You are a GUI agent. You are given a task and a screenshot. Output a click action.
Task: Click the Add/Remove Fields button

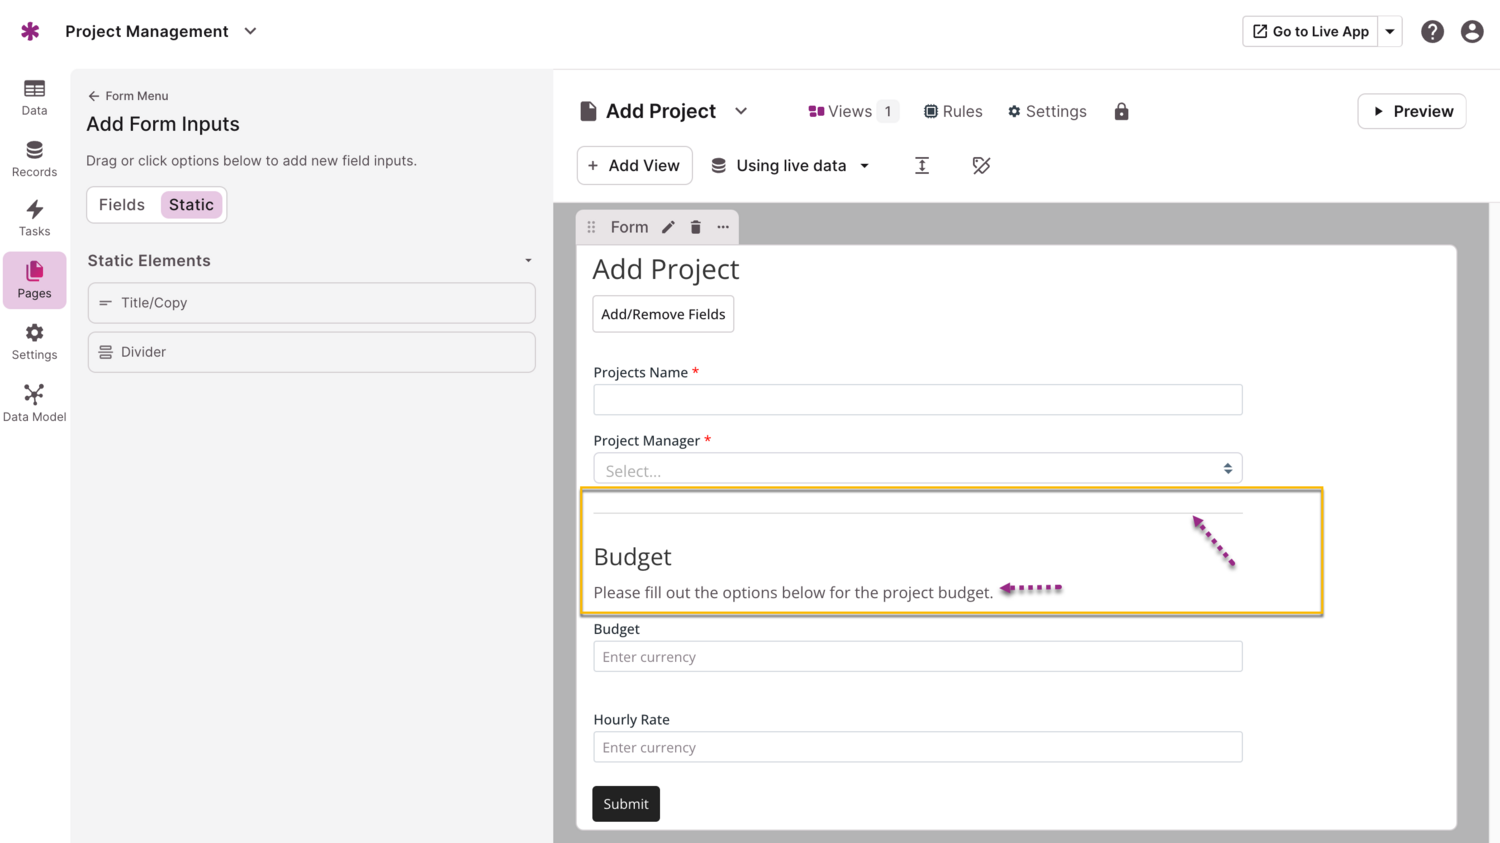(x=663, y=314)
